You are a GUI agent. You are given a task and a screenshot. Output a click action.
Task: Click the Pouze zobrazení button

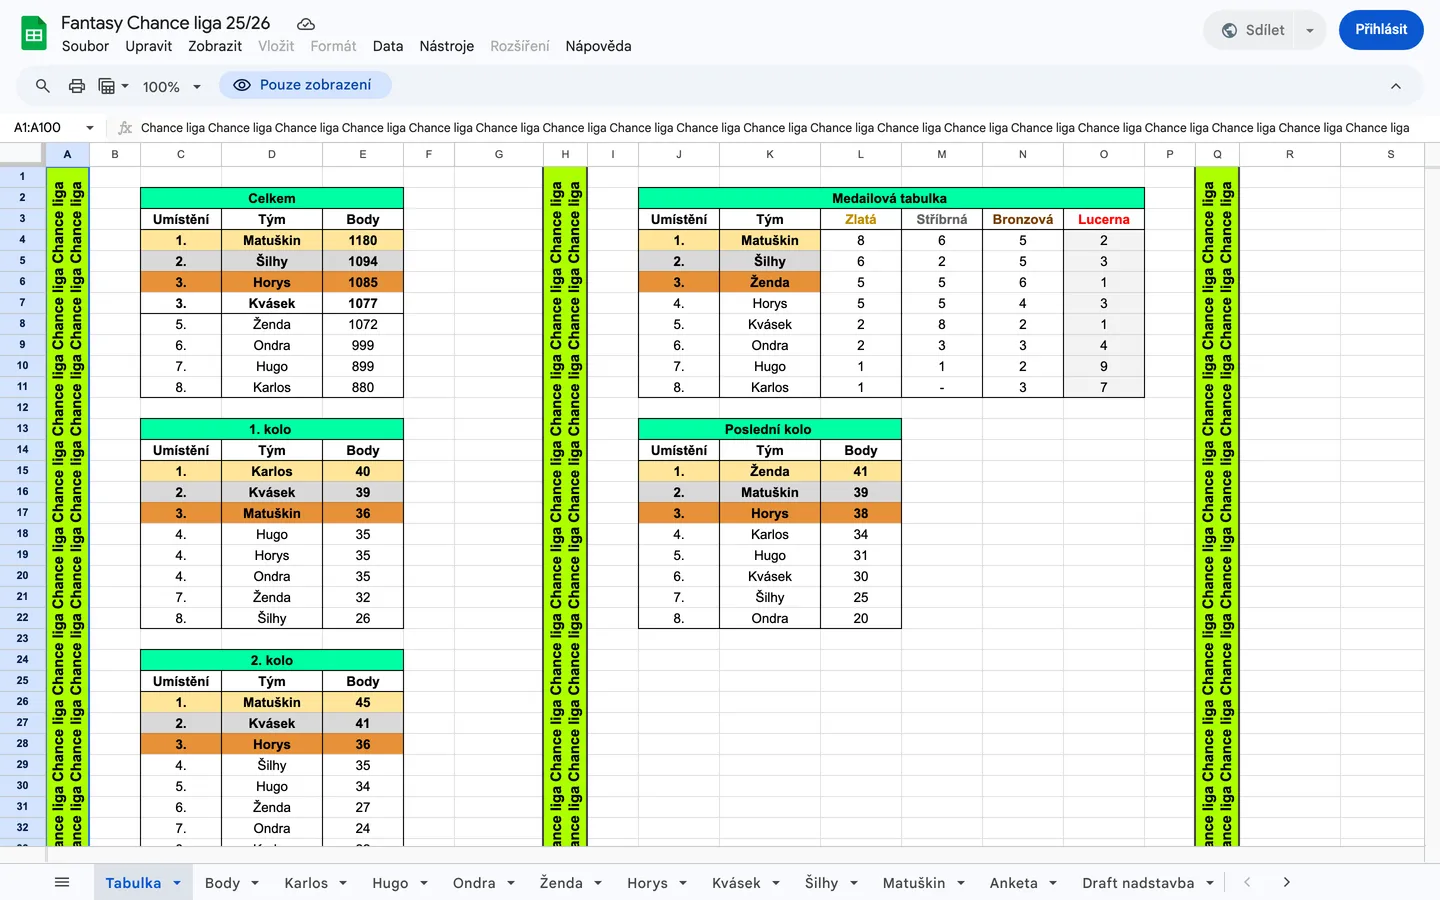[x=305, y=85]
